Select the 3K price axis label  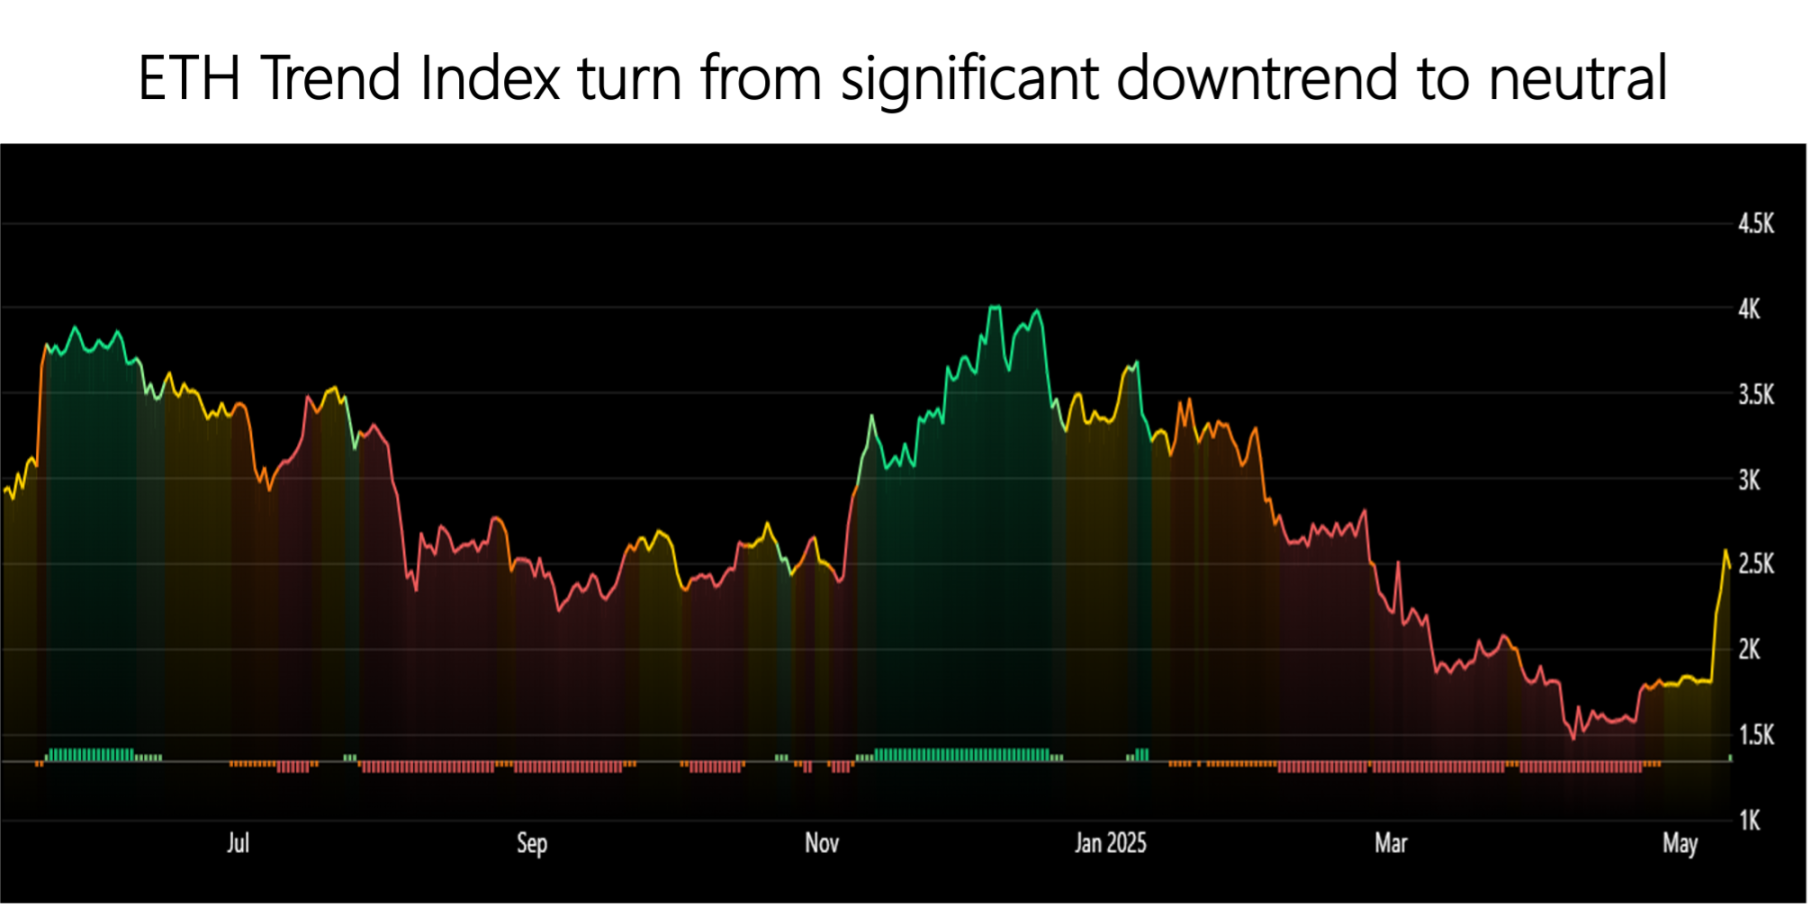[1749, 480]
